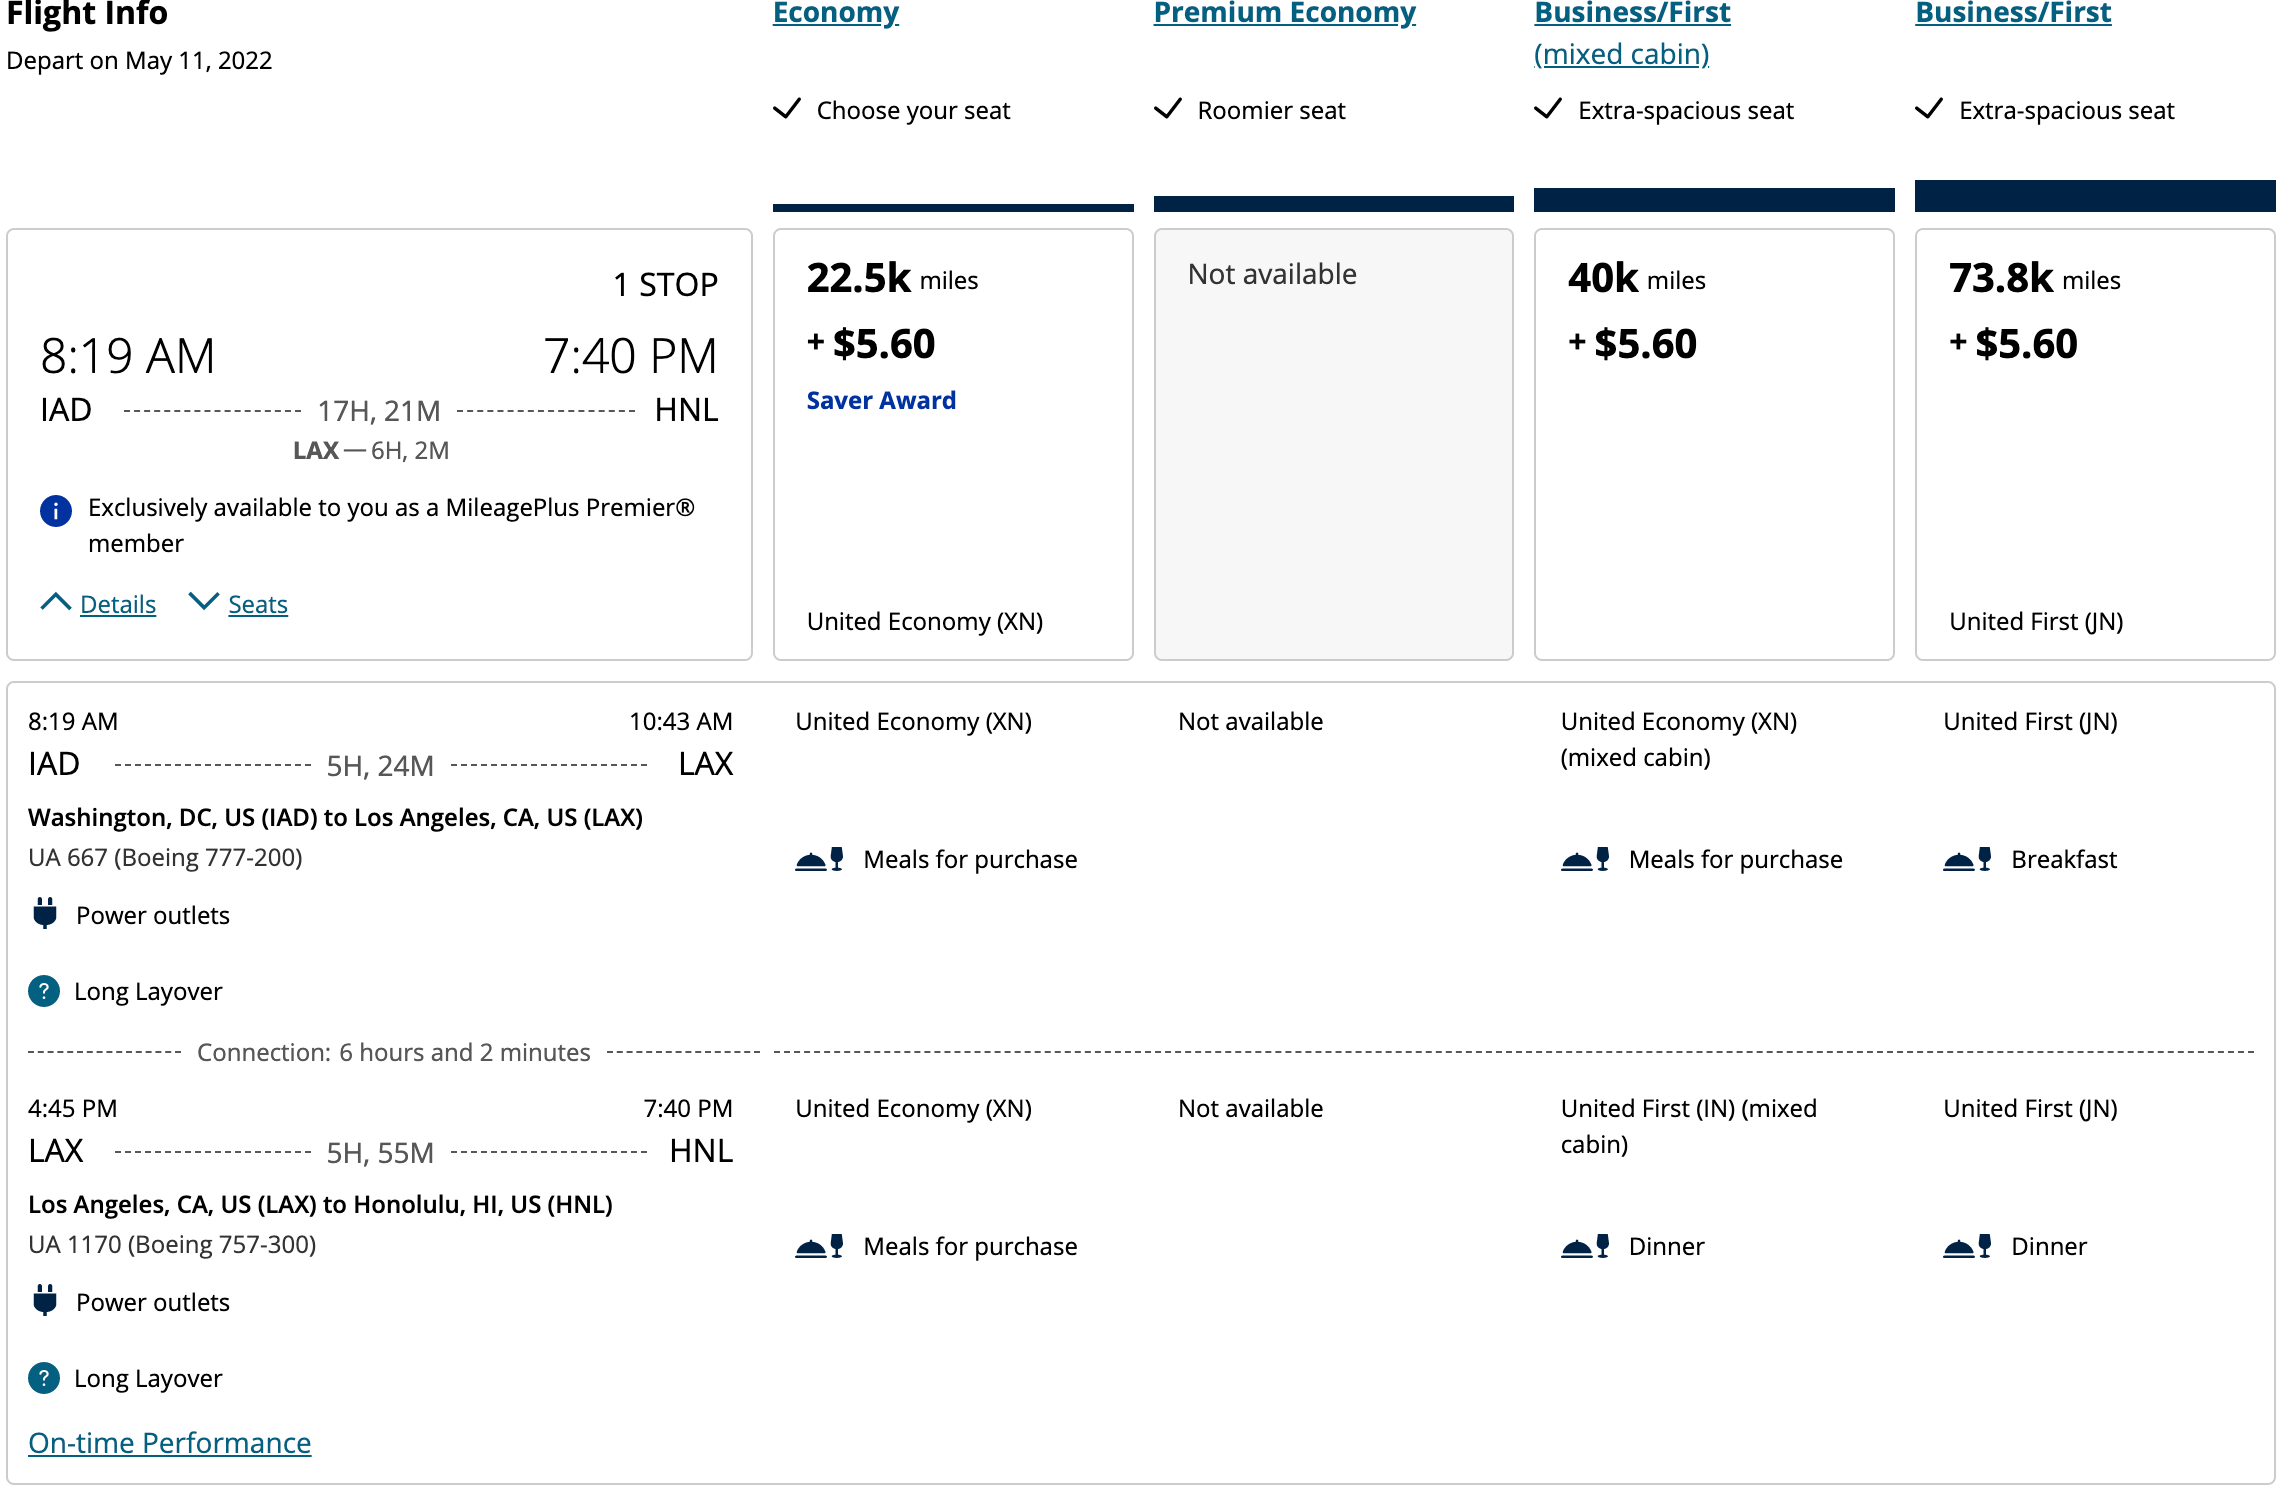Image resolution: width=2290 pixels, height=1498 pixels.
Task: Click the 4:45 PM departure time
Action: pos(73,1108)
